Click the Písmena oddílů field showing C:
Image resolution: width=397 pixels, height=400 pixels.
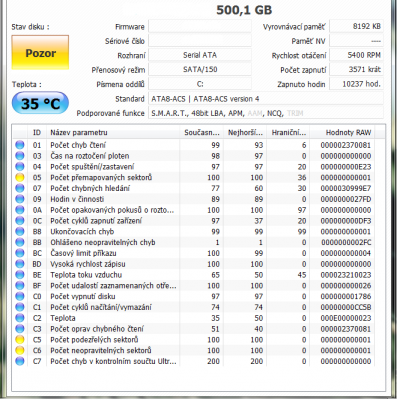coord(200,84)
